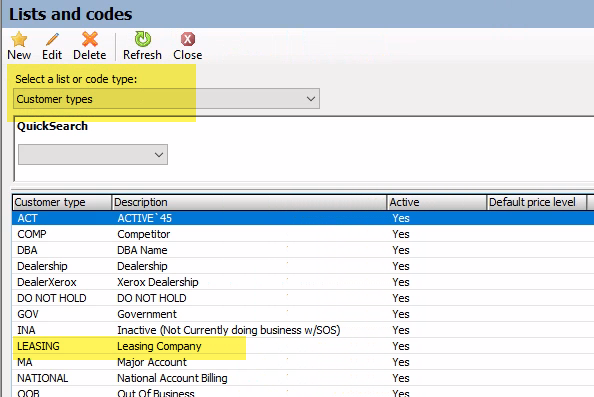Click the Out Of Business description
The width and height of the screenshot is (594, 397).
pyautogui.click(x=156, y=393)
